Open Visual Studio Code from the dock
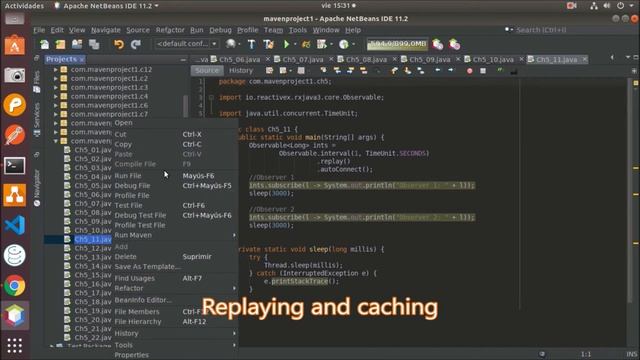The image size is (640, 360). click(14, 225)
